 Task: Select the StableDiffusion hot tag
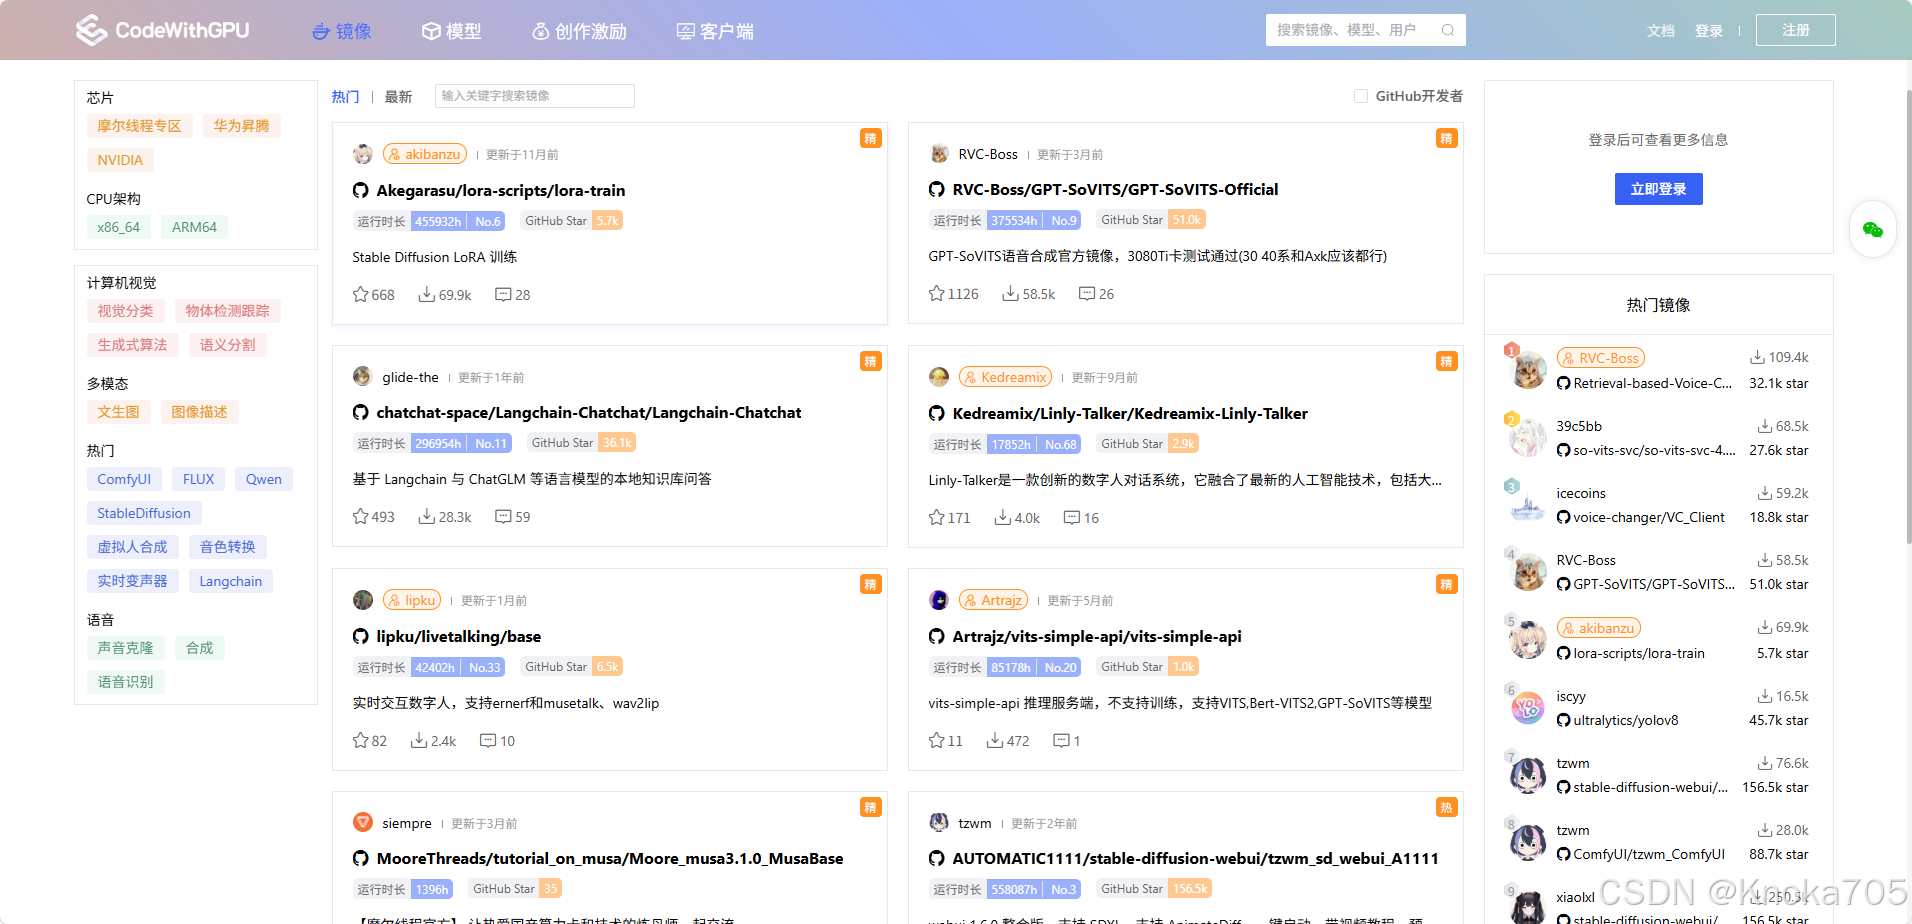(x=144, y=513)
